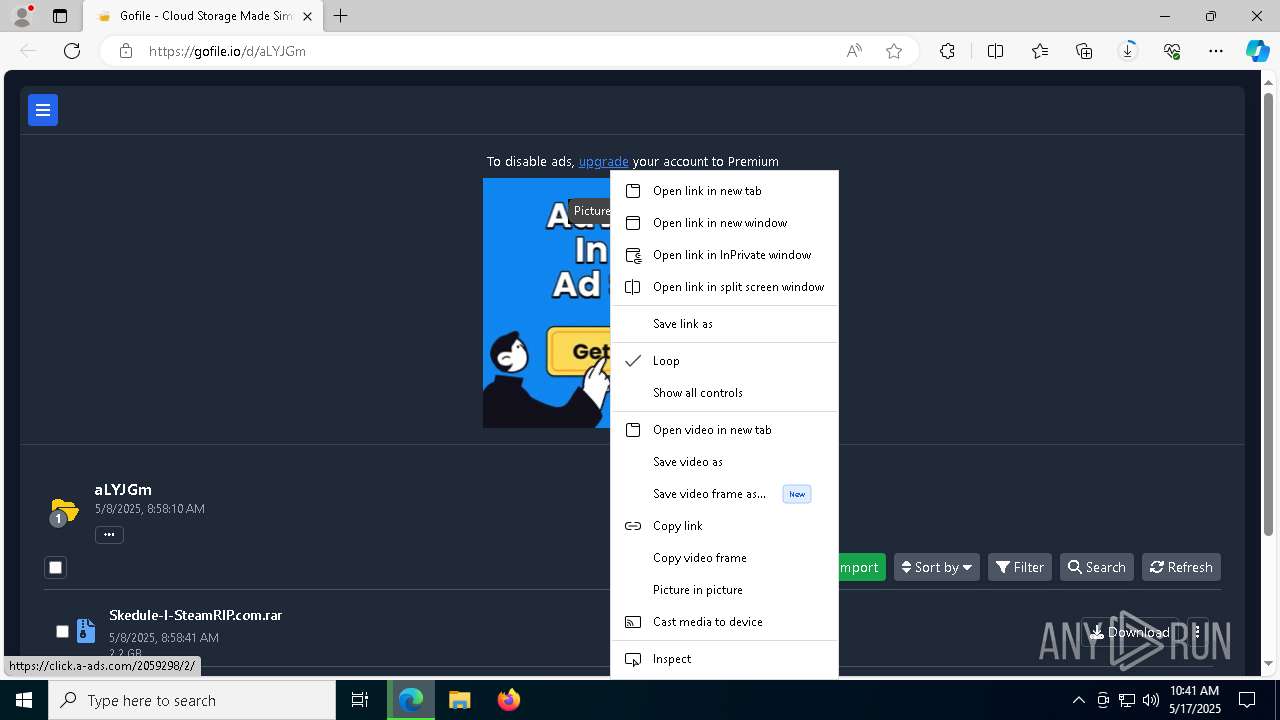Select Copy video frame

click(x=724, y=558)
